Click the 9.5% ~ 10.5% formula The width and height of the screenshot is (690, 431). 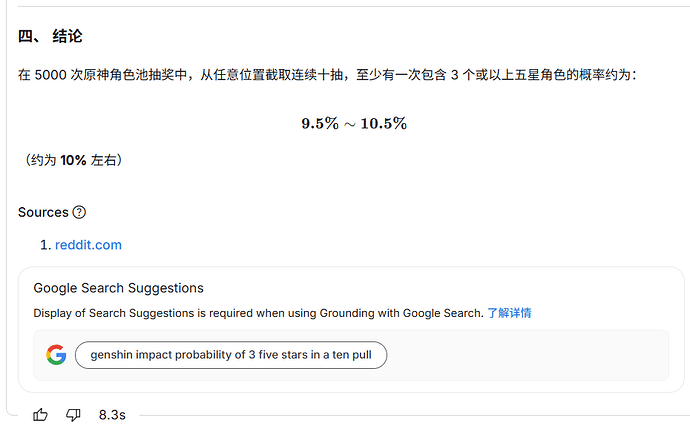point(354,123)
